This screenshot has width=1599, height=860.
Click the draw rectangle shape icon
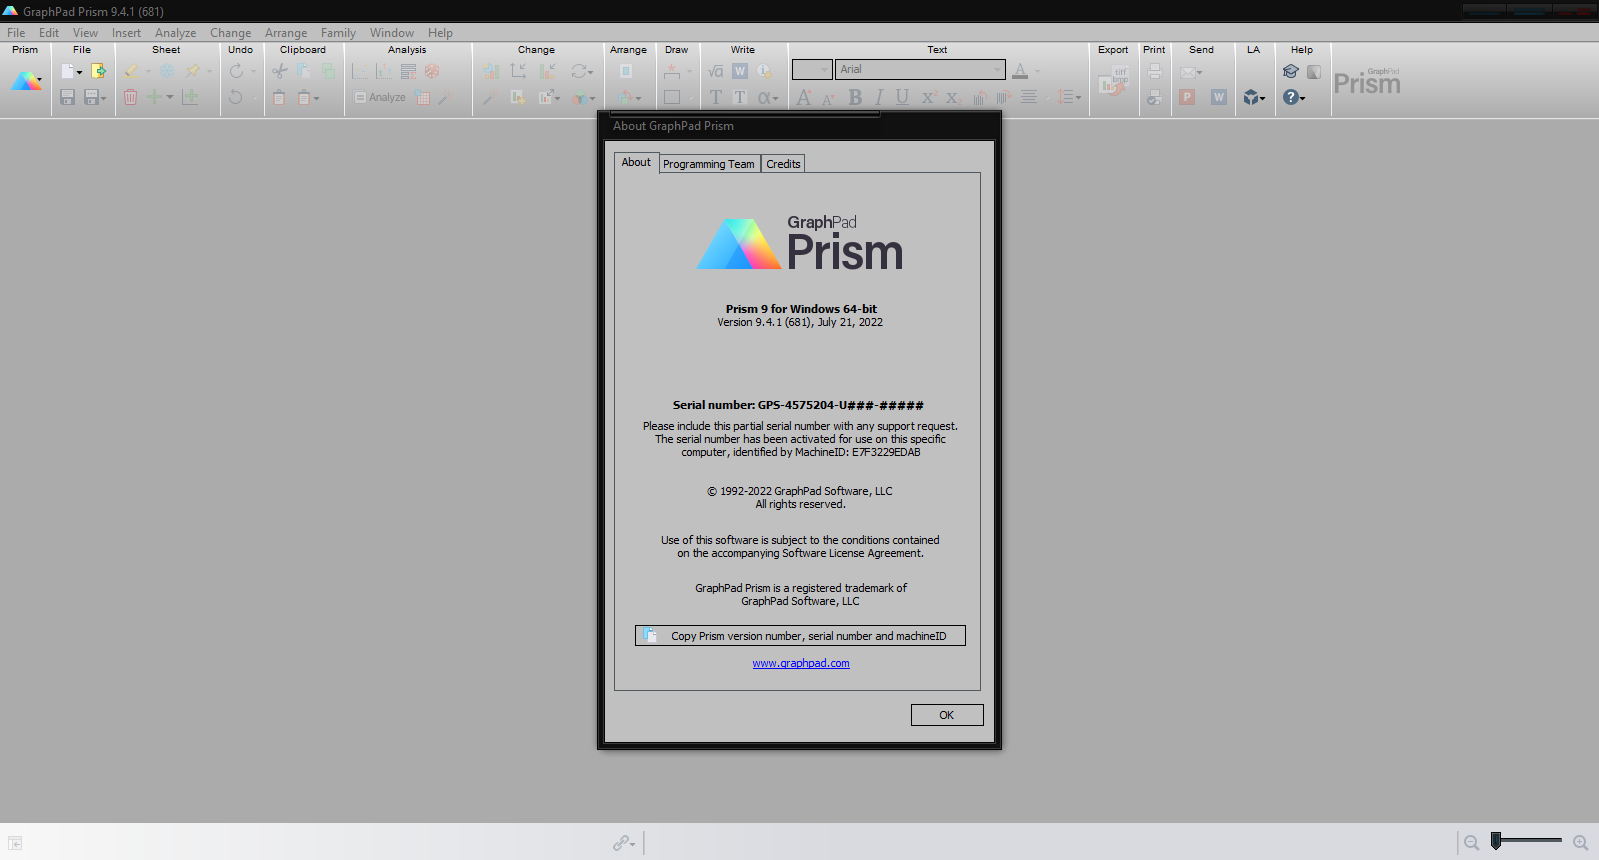tap(672, 97)
